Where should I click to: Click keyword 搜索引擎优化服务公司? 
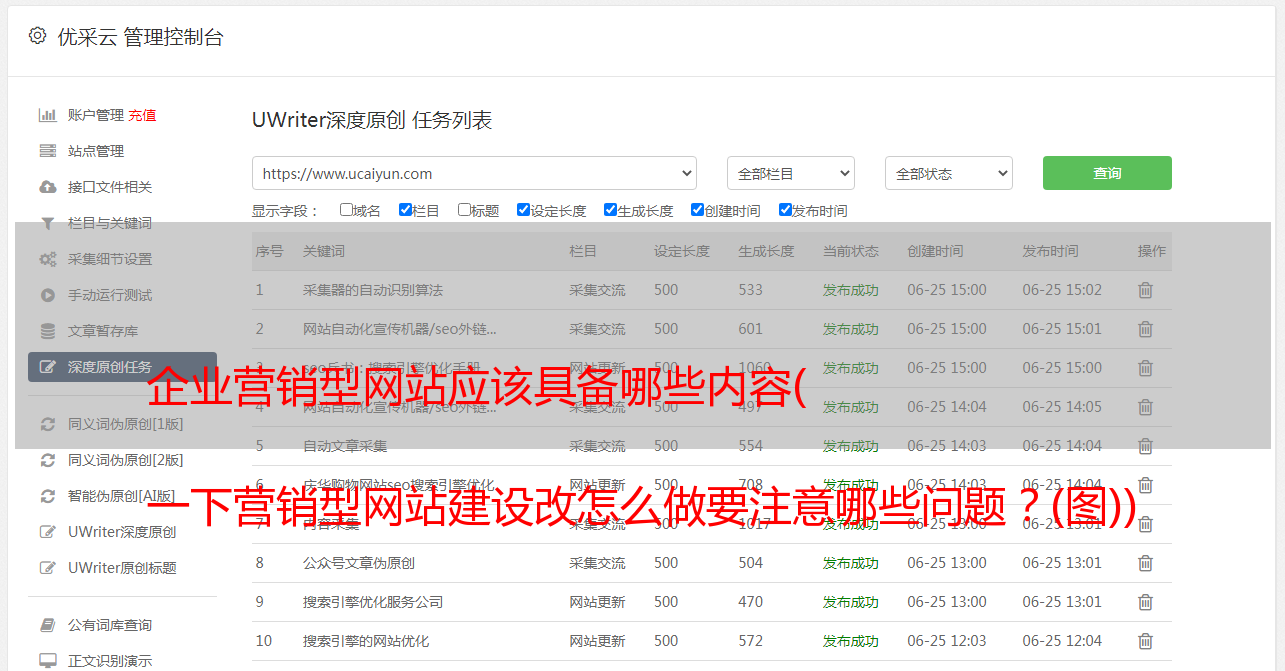click(x=373, y=602)
